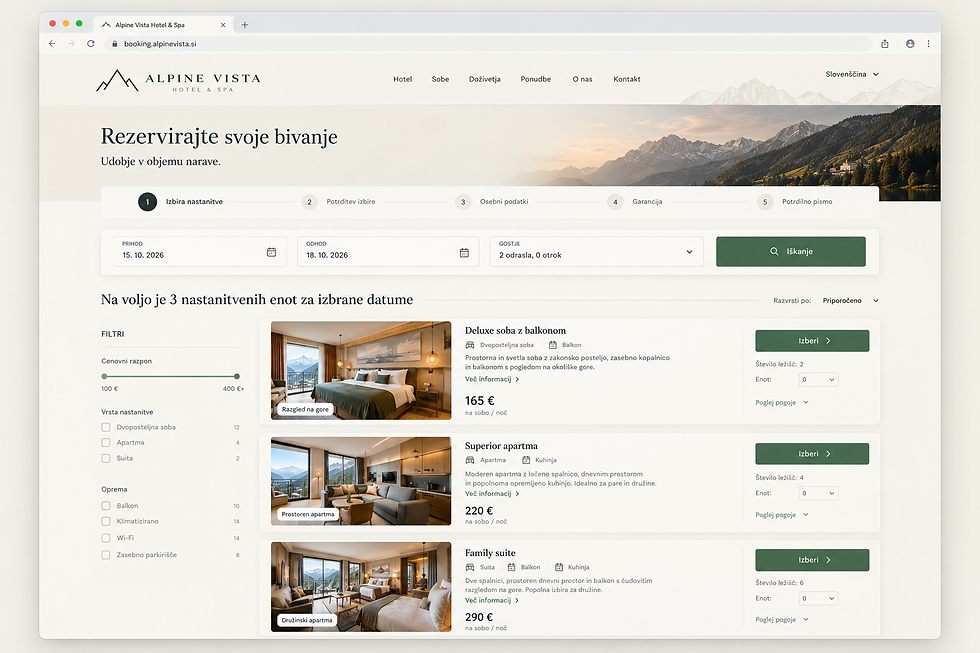Click the bed icon beside Apartma tag
Viewport: 980px width, 653px height.
(470, 460)
